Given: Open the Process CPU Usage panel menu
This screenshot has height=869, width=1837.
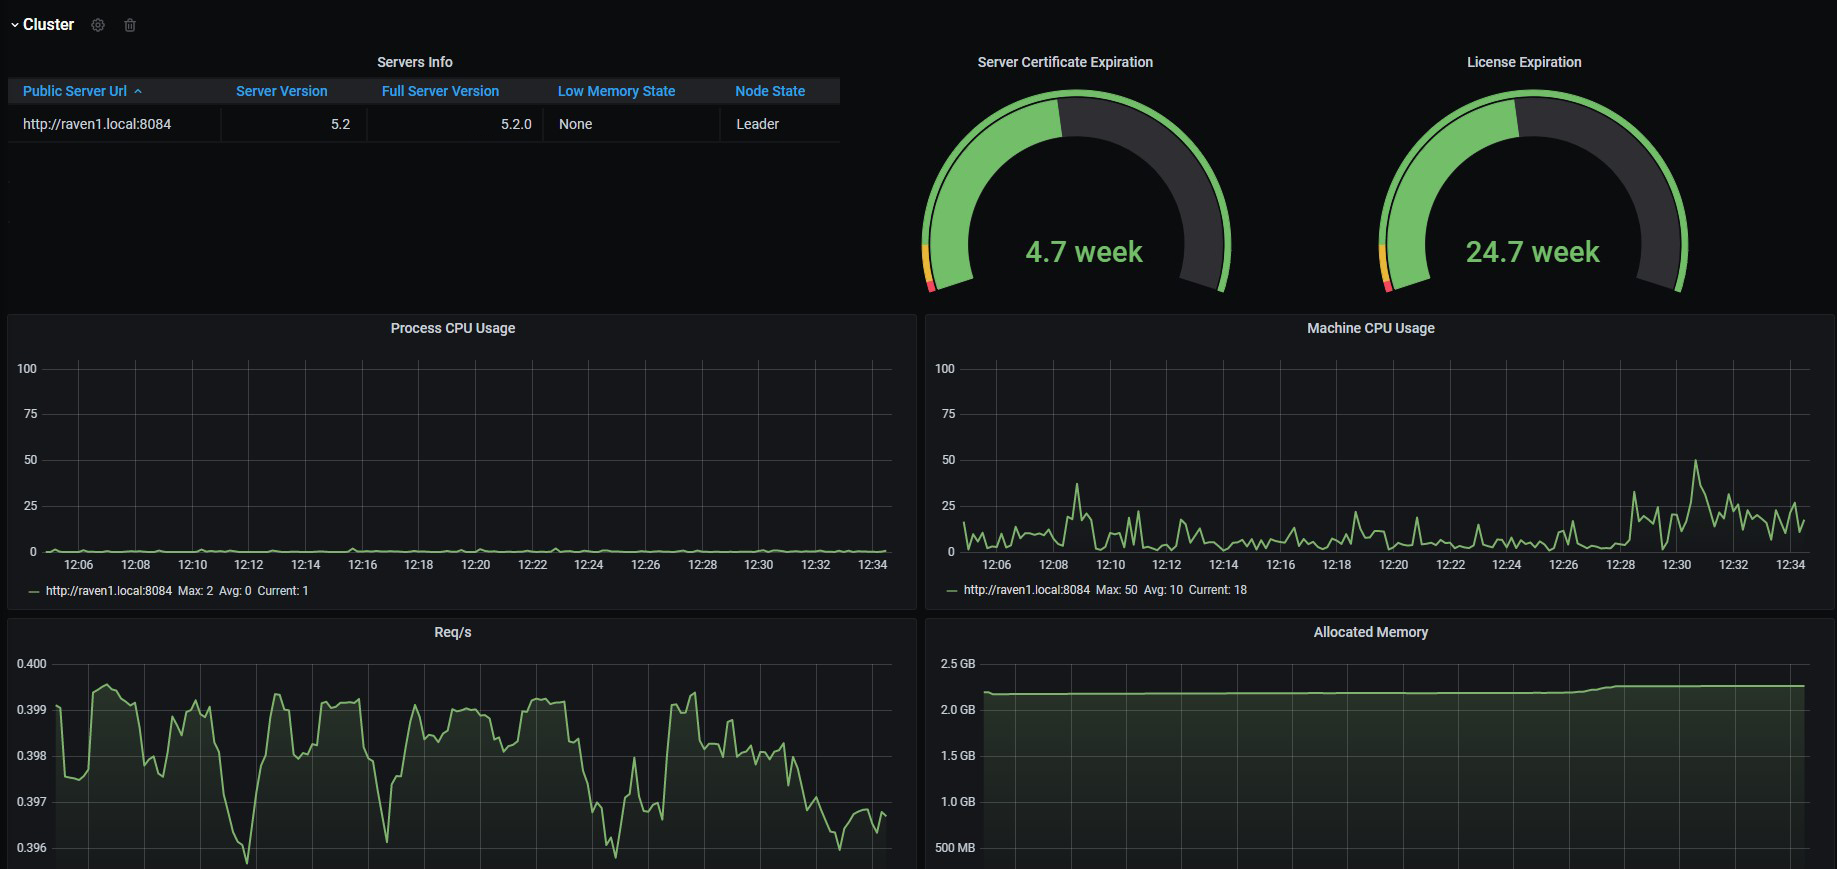Looking at the screenshot, I should (x=453, y=328).
